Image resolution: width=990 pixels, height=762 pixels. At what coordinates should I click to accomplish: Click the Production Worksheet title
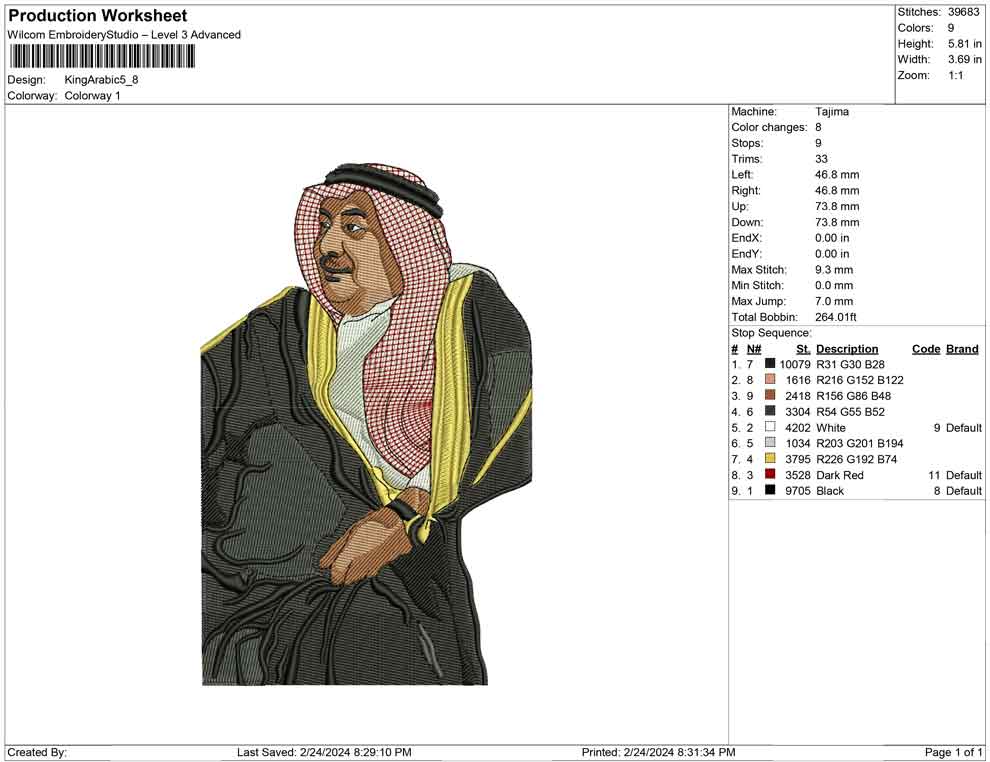pyautogui.click(x=98, y=16)
